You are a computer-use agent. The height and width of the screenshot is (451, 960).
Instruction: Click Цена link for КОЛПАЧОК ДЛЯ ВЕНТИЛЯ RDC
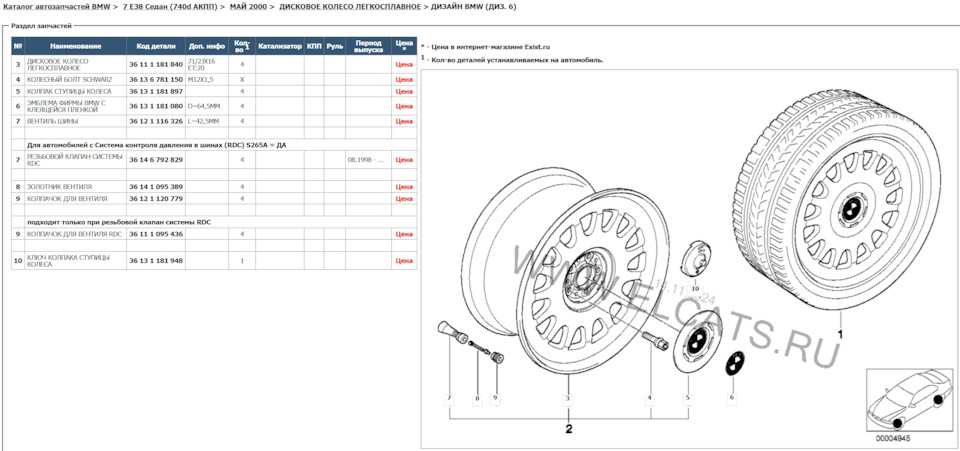(x=404, y=234)
